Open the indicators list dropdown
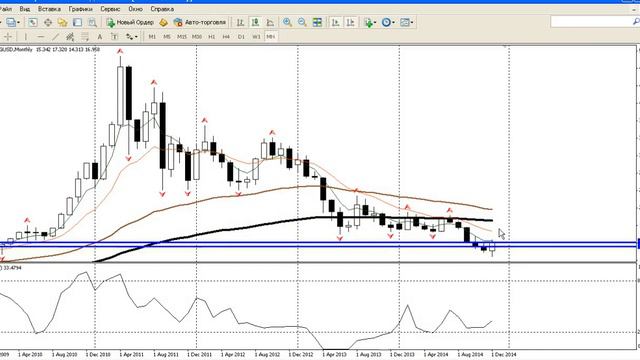The width and height of the screenshot is (640, 360). [370, 22]
